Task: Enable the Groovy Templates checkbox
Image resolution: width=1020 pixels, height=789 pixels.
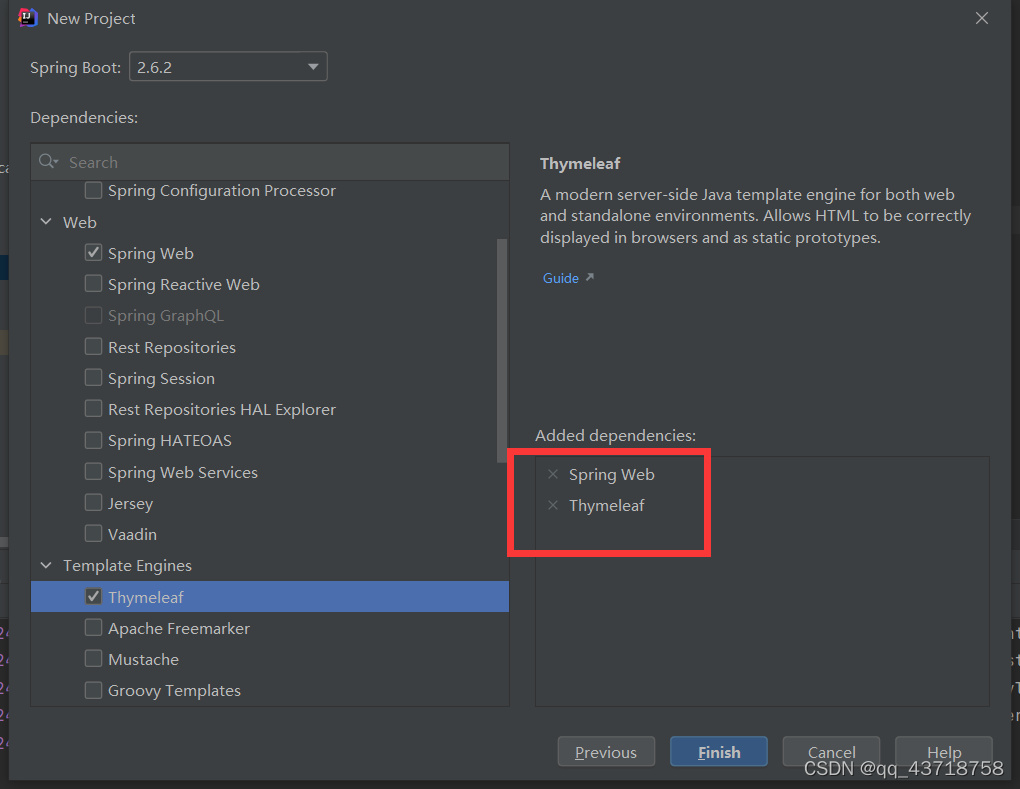Action: click(94, 690)
